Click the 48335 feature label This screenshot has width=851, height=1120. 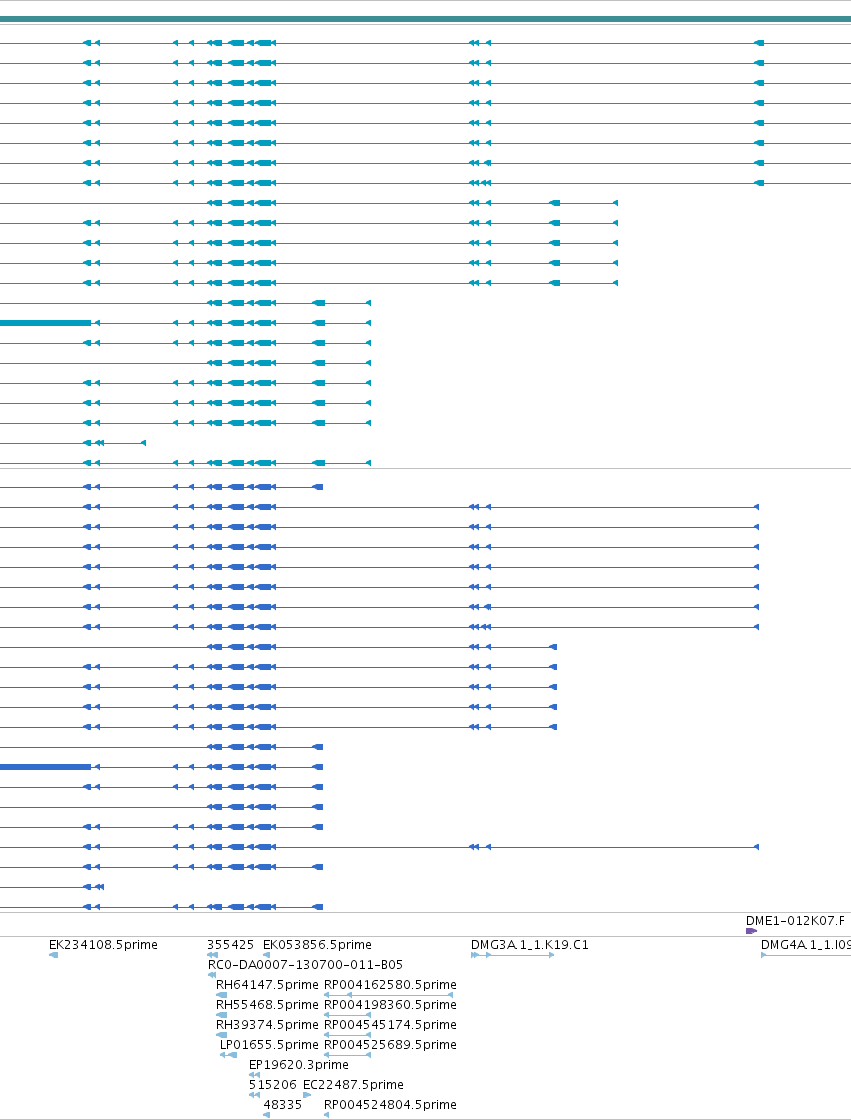(x=282, y=1104)
